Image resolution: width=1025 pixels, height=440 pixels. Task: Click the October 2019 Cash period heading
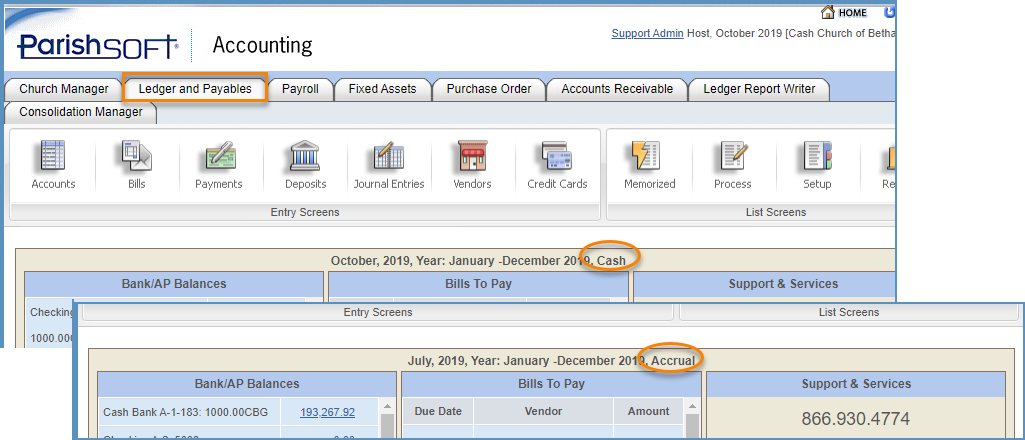(x=478, y=261)
